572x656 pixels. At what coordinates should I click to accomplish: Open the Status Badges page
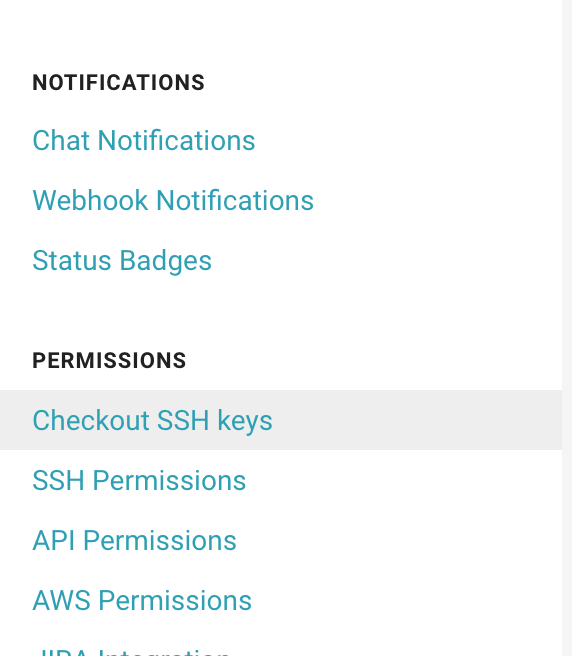(x=122, y=260)
